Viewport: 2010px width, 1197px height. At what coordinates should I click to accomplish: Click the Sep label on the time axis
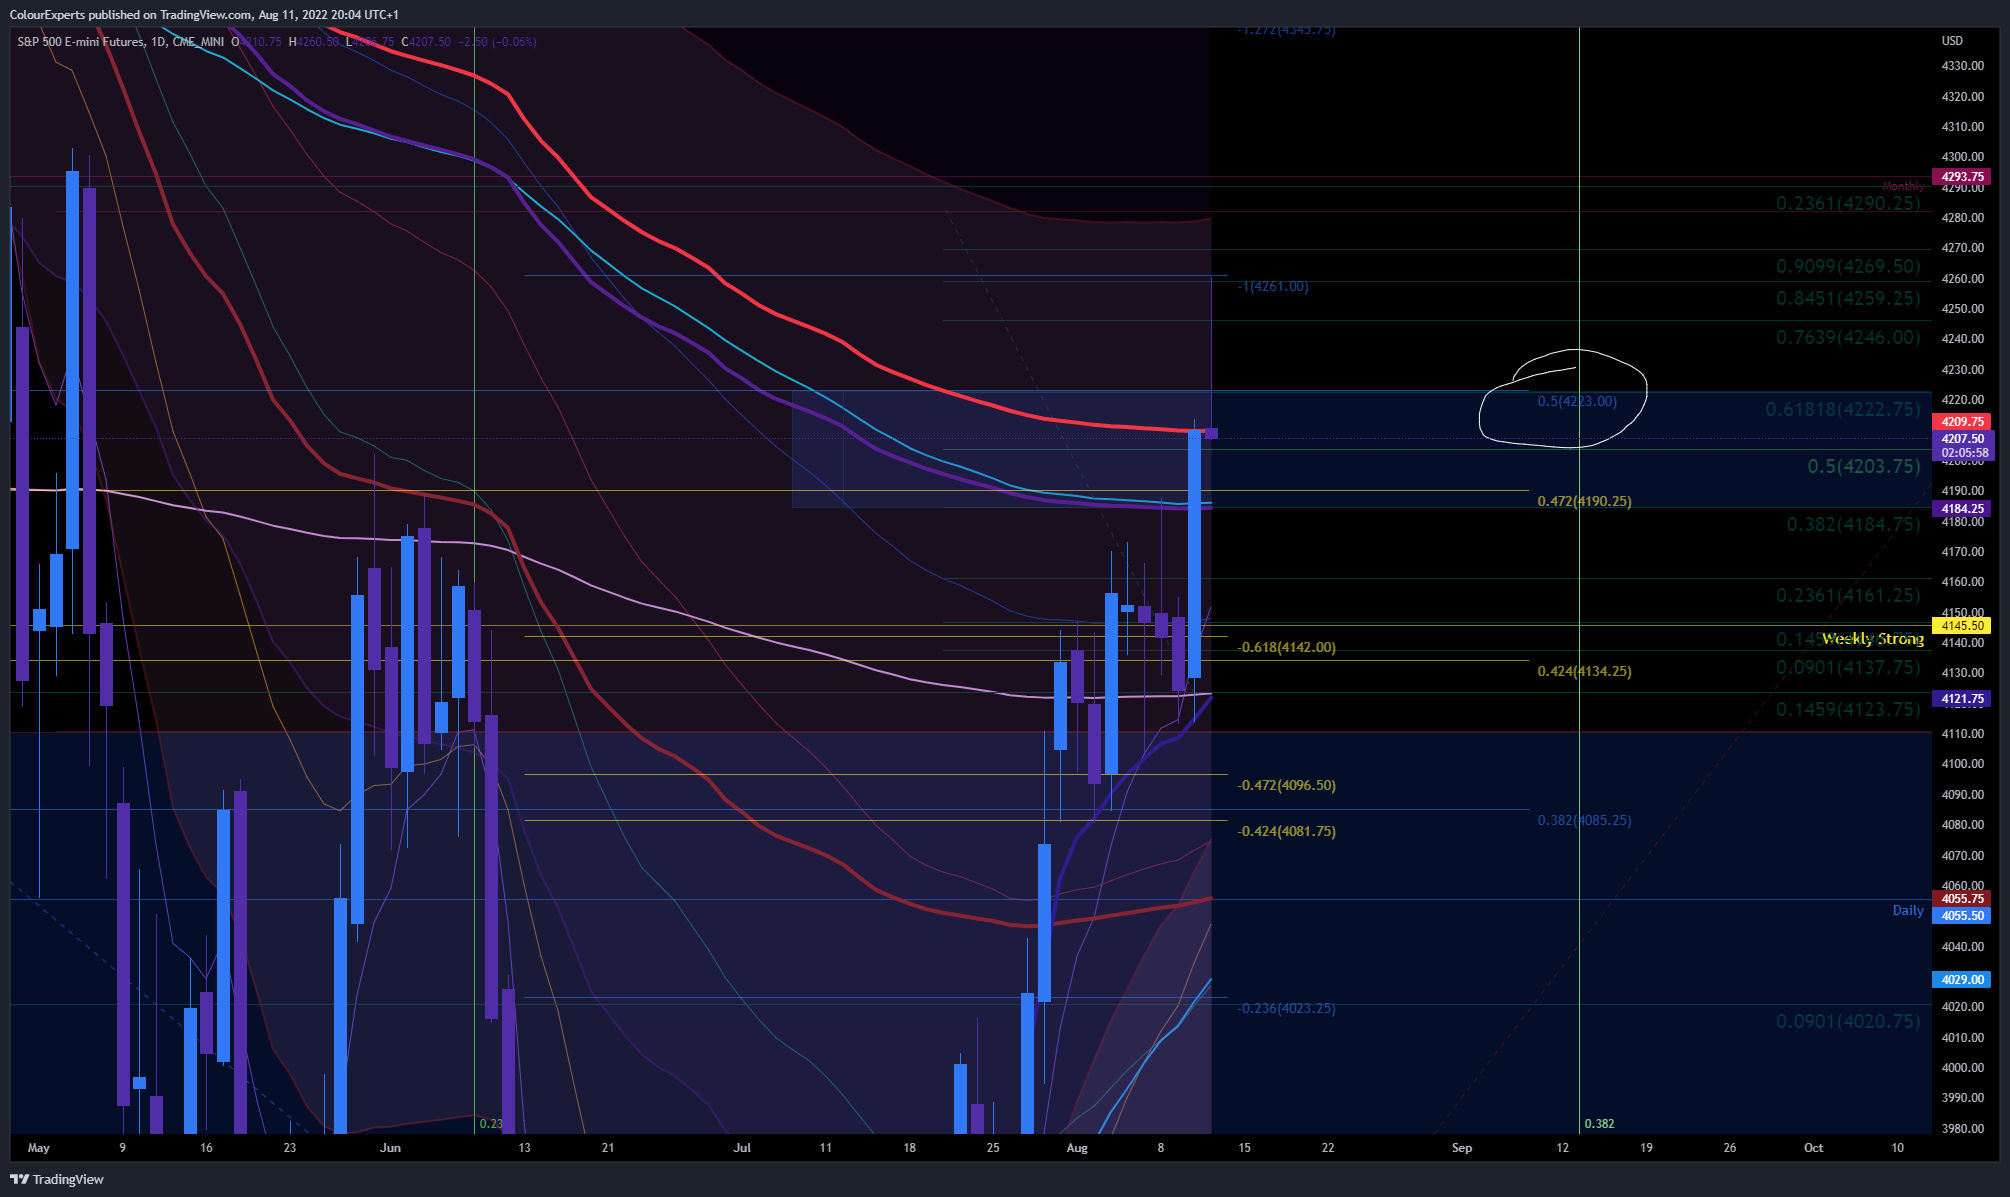[x=1461, y=1147]
